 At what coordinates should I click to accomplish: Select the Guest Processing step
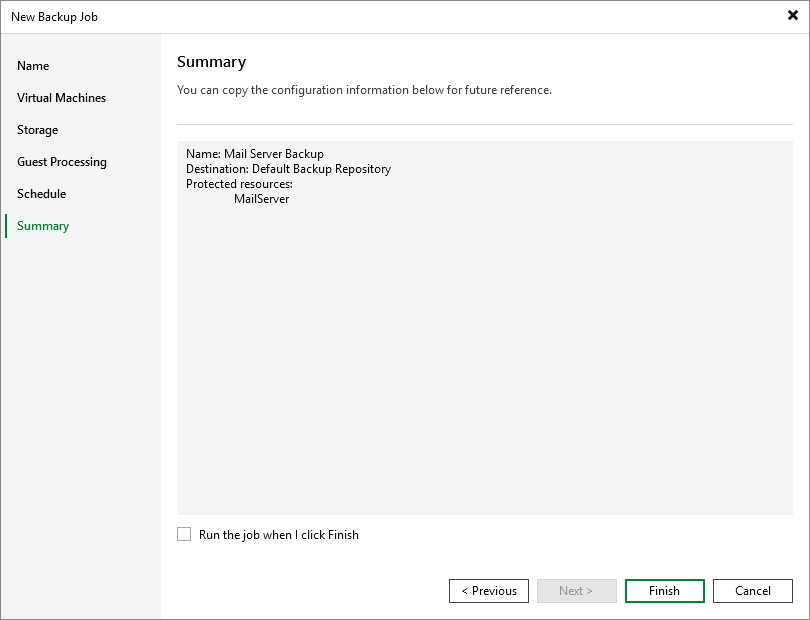point(62,162)
